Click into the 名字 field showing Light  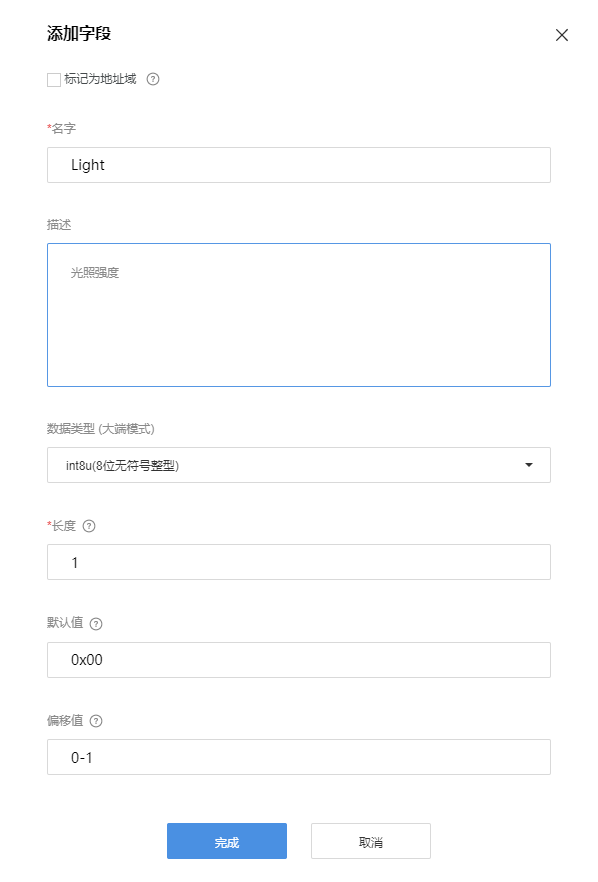click(x=298, y=165)
